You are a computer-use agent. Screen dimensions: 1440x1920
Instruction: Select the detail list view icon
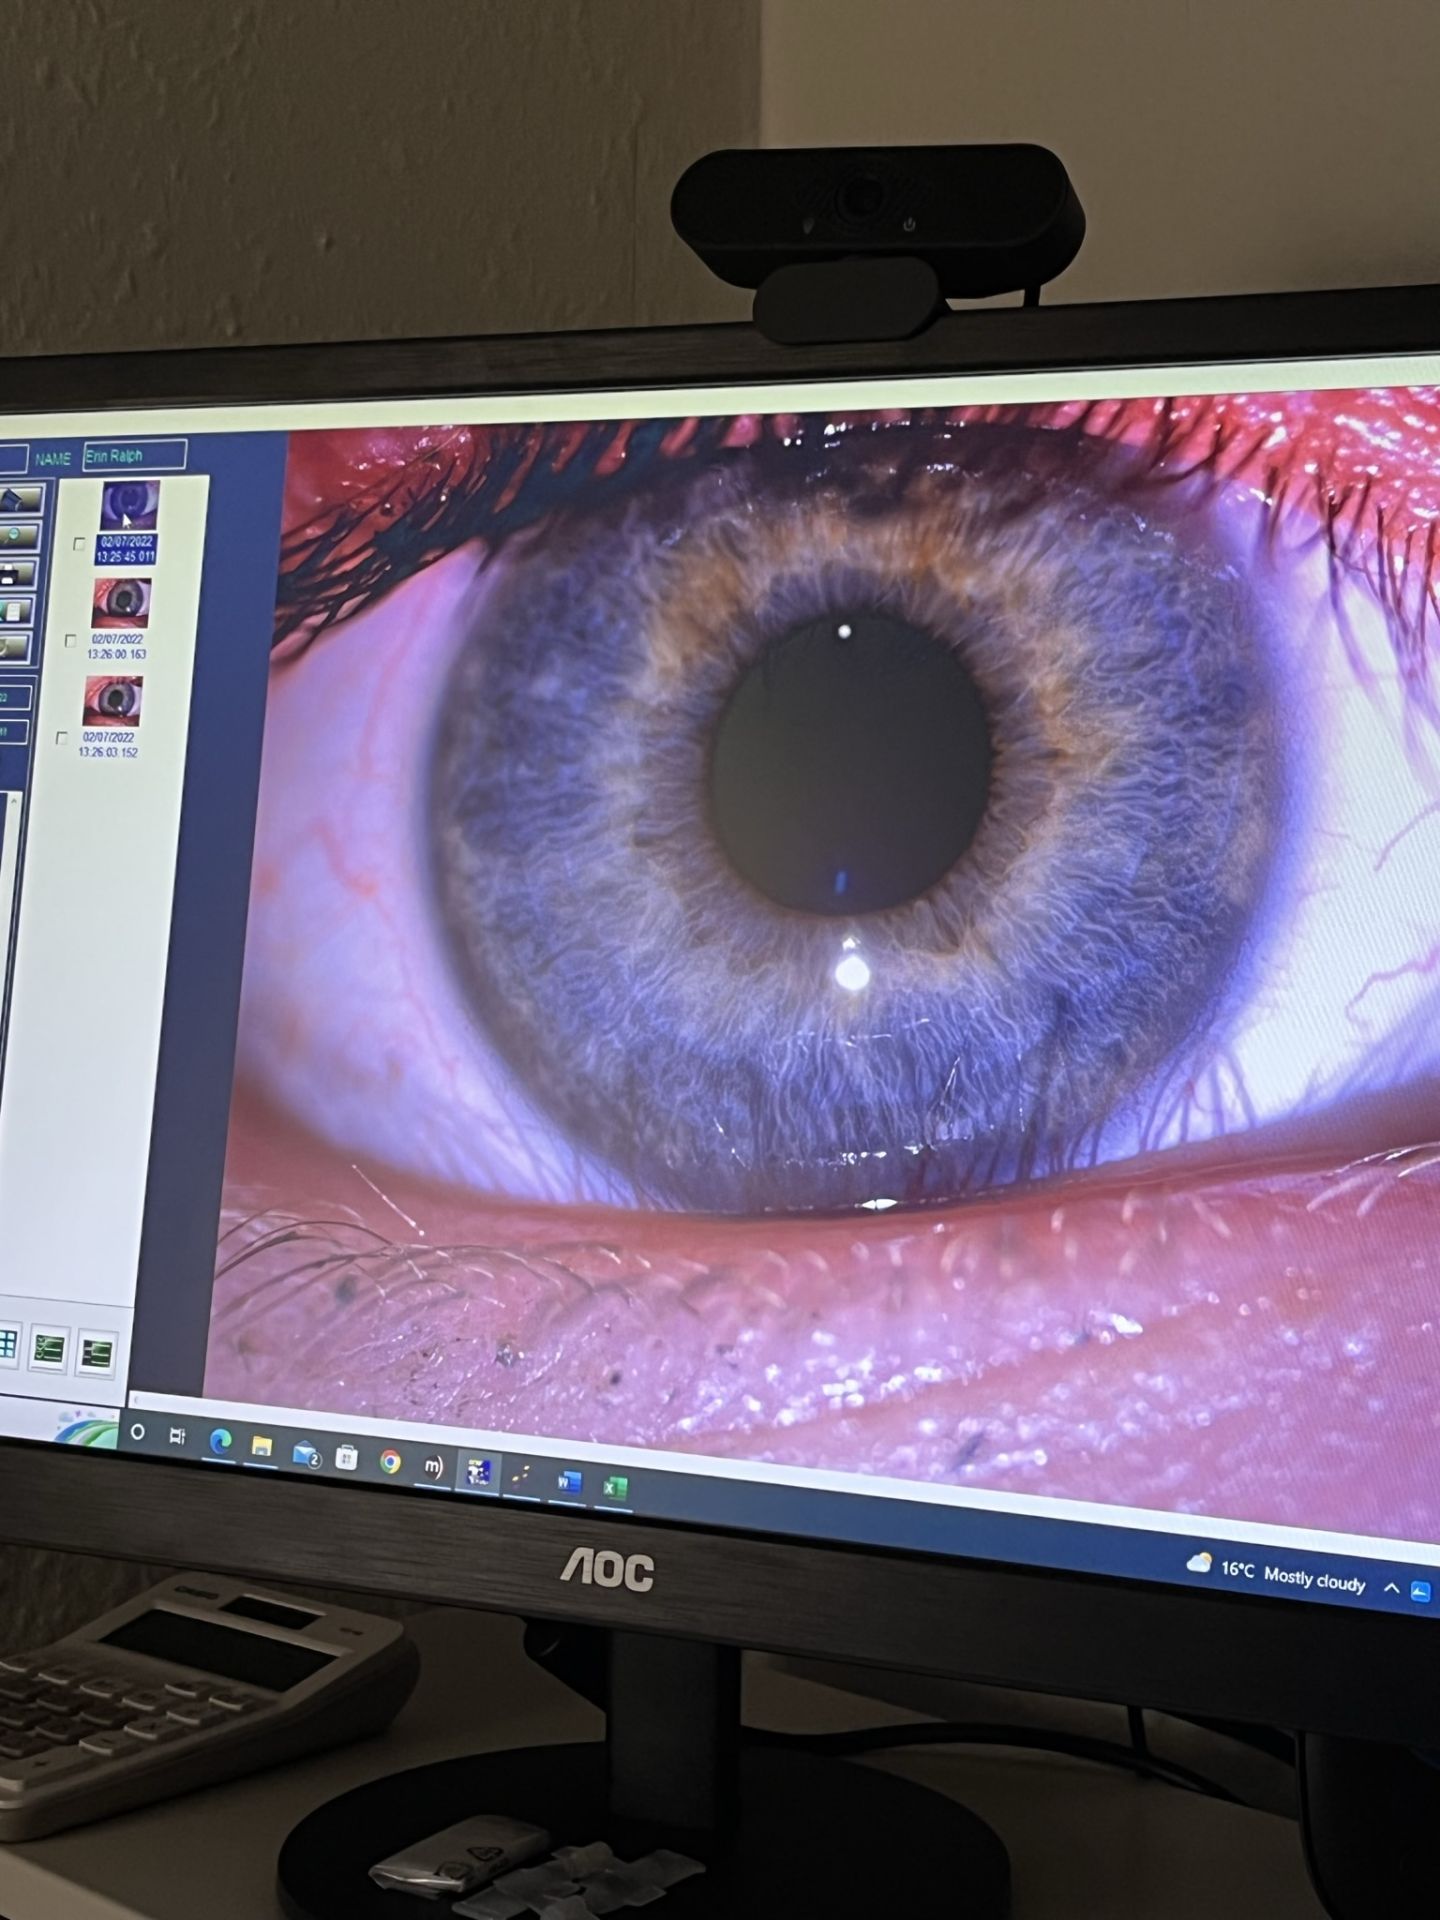pos(96,1355)
